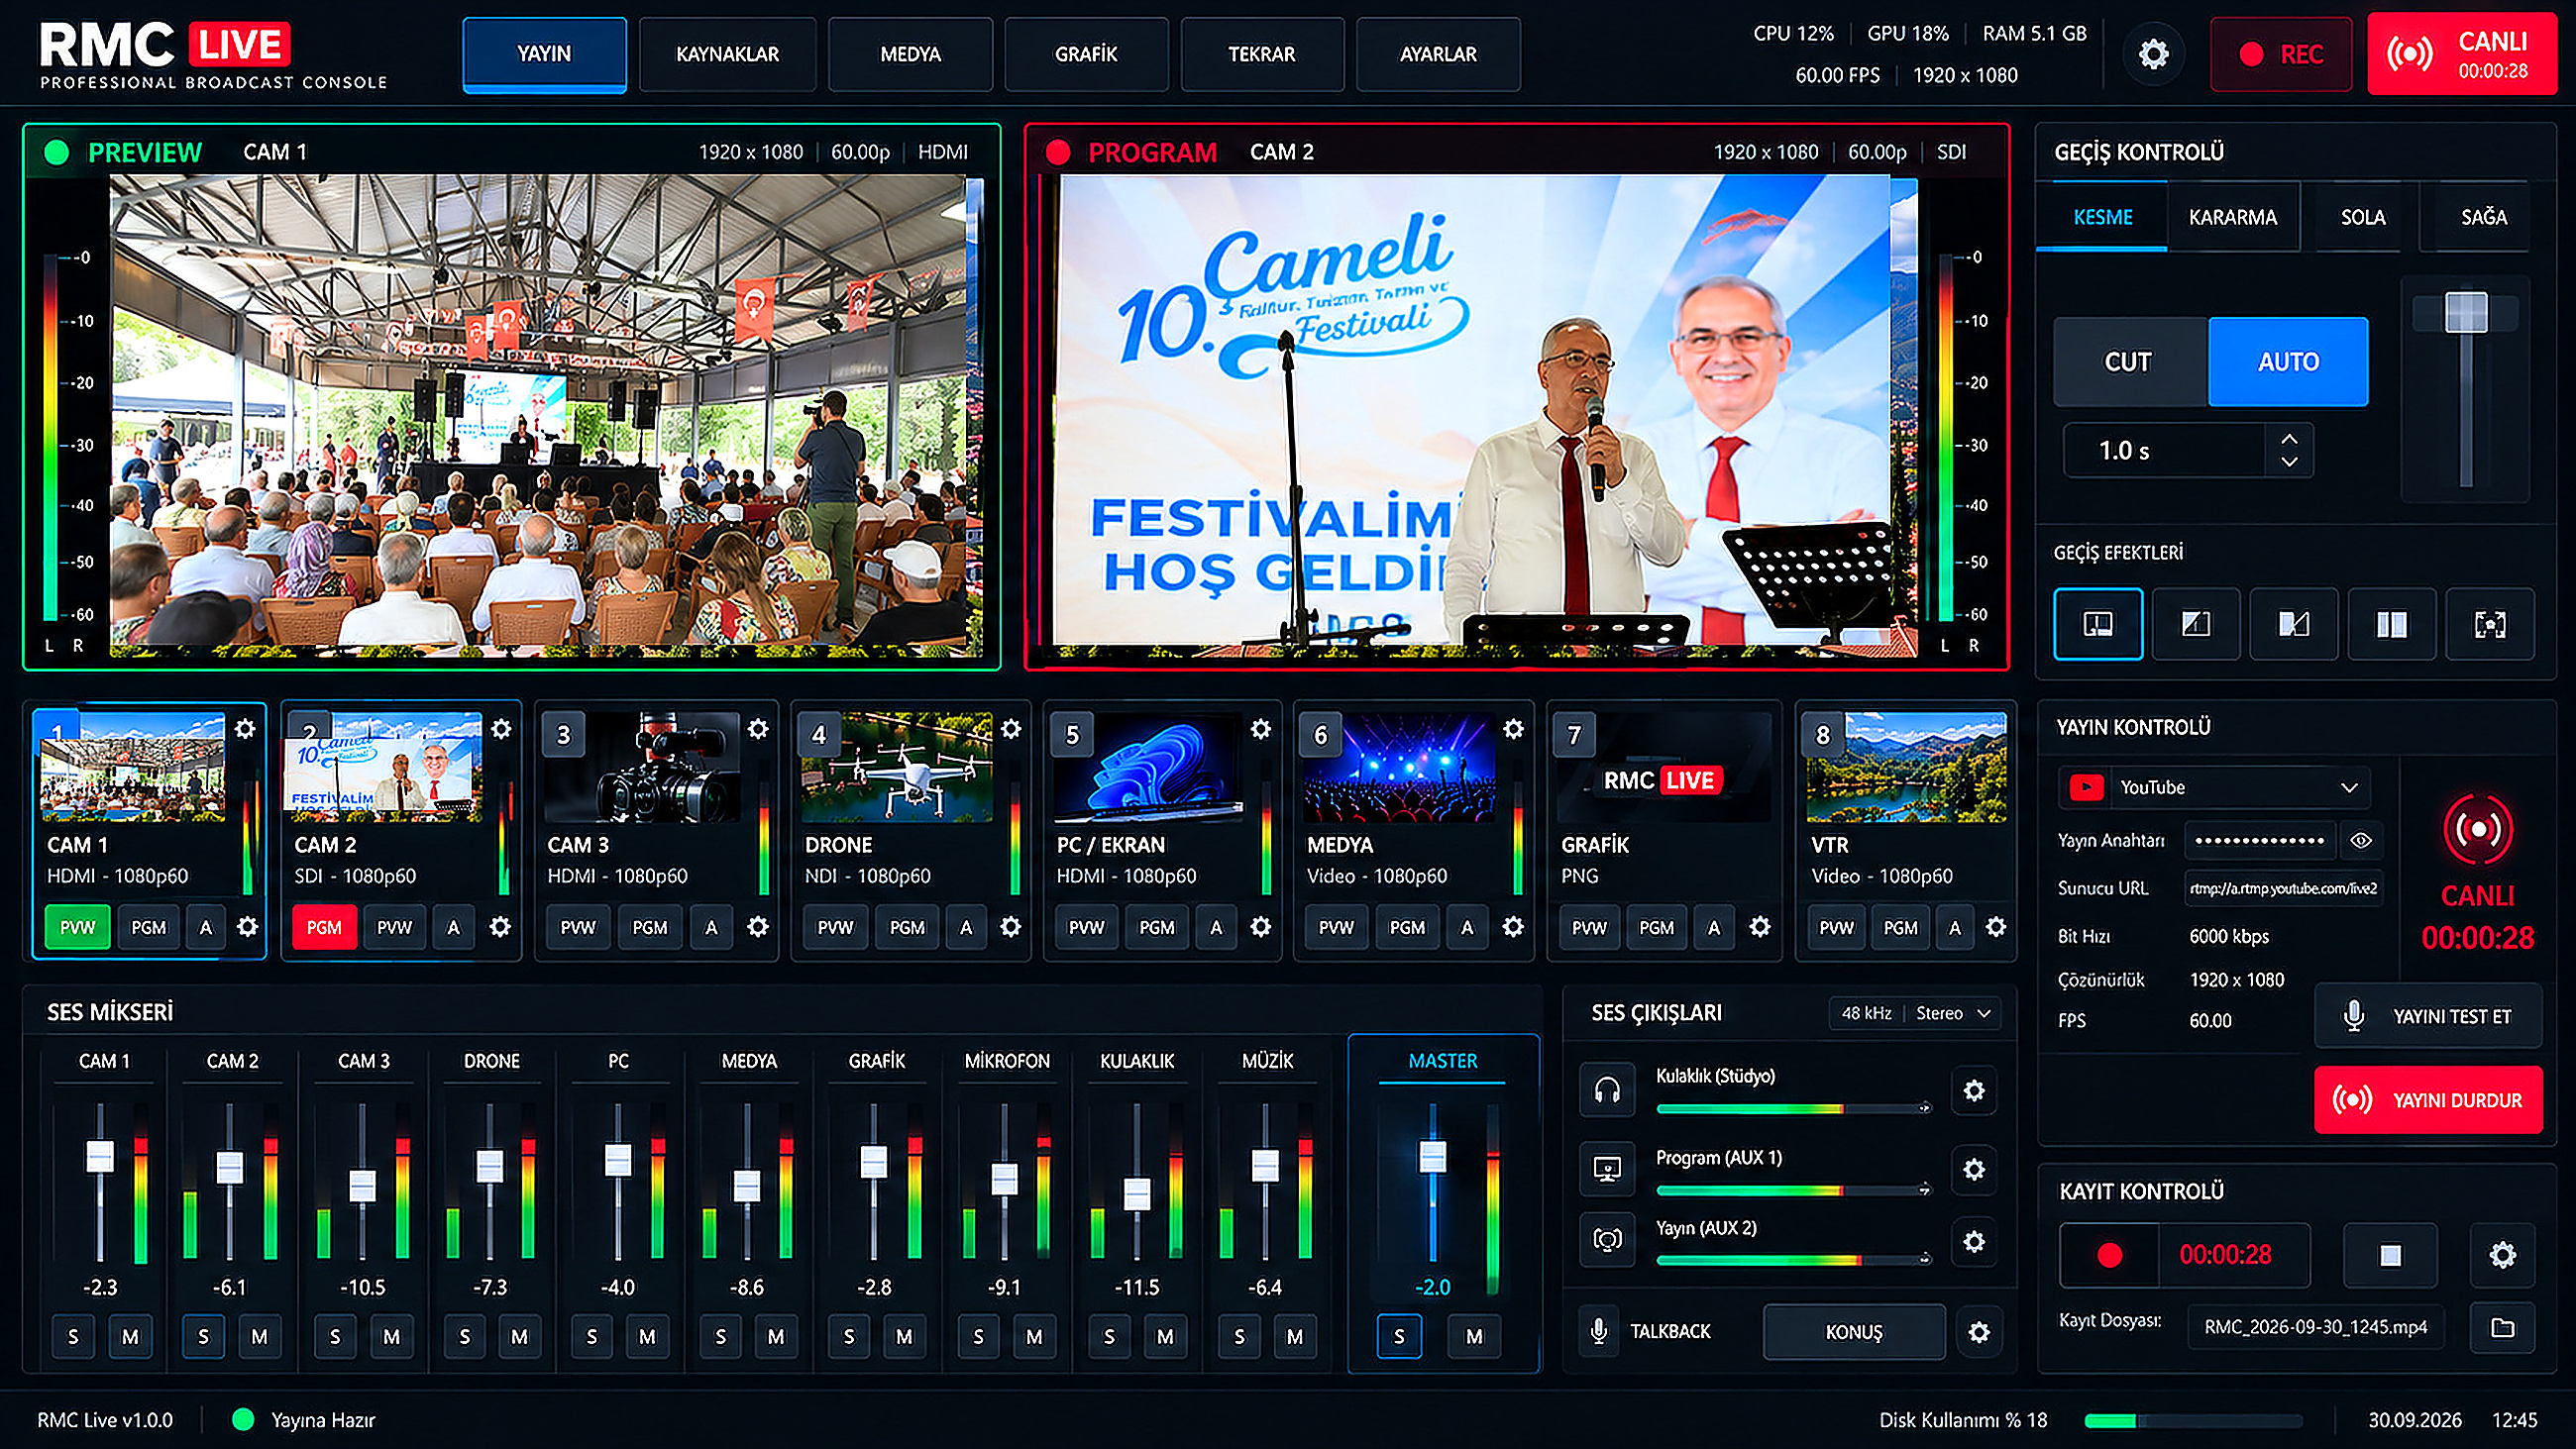Image resolution: width=2576 pixels, height=1449 pixels.
Task: Open the Stereo audio output dropdown
Action: pos(1953,1013)
